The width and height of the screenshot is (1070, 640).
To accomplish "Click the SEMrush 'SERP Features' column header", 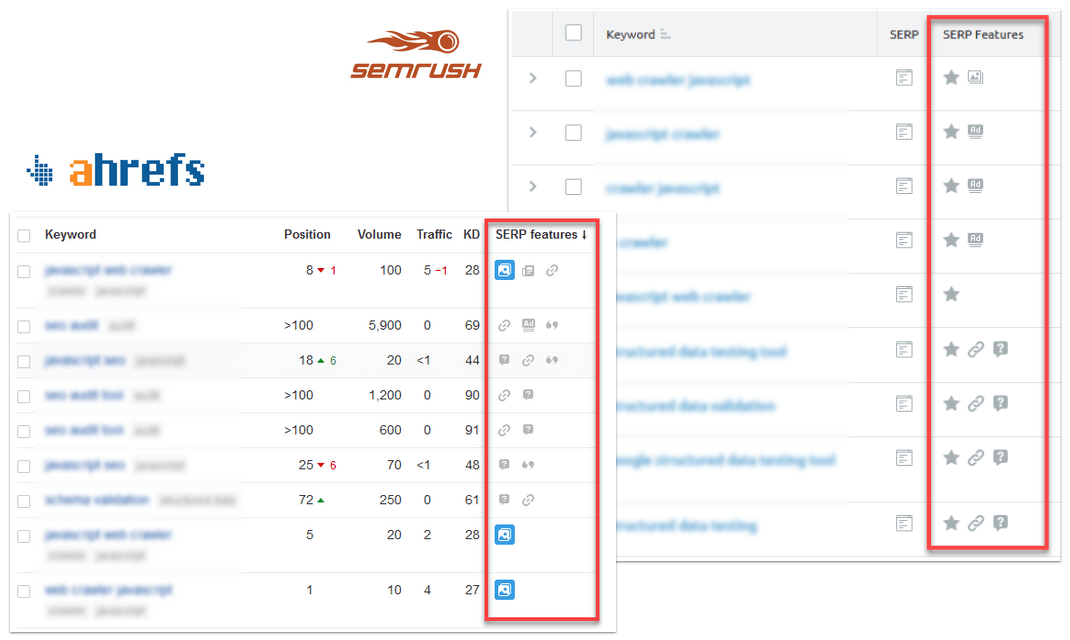I will pos(983,34).
